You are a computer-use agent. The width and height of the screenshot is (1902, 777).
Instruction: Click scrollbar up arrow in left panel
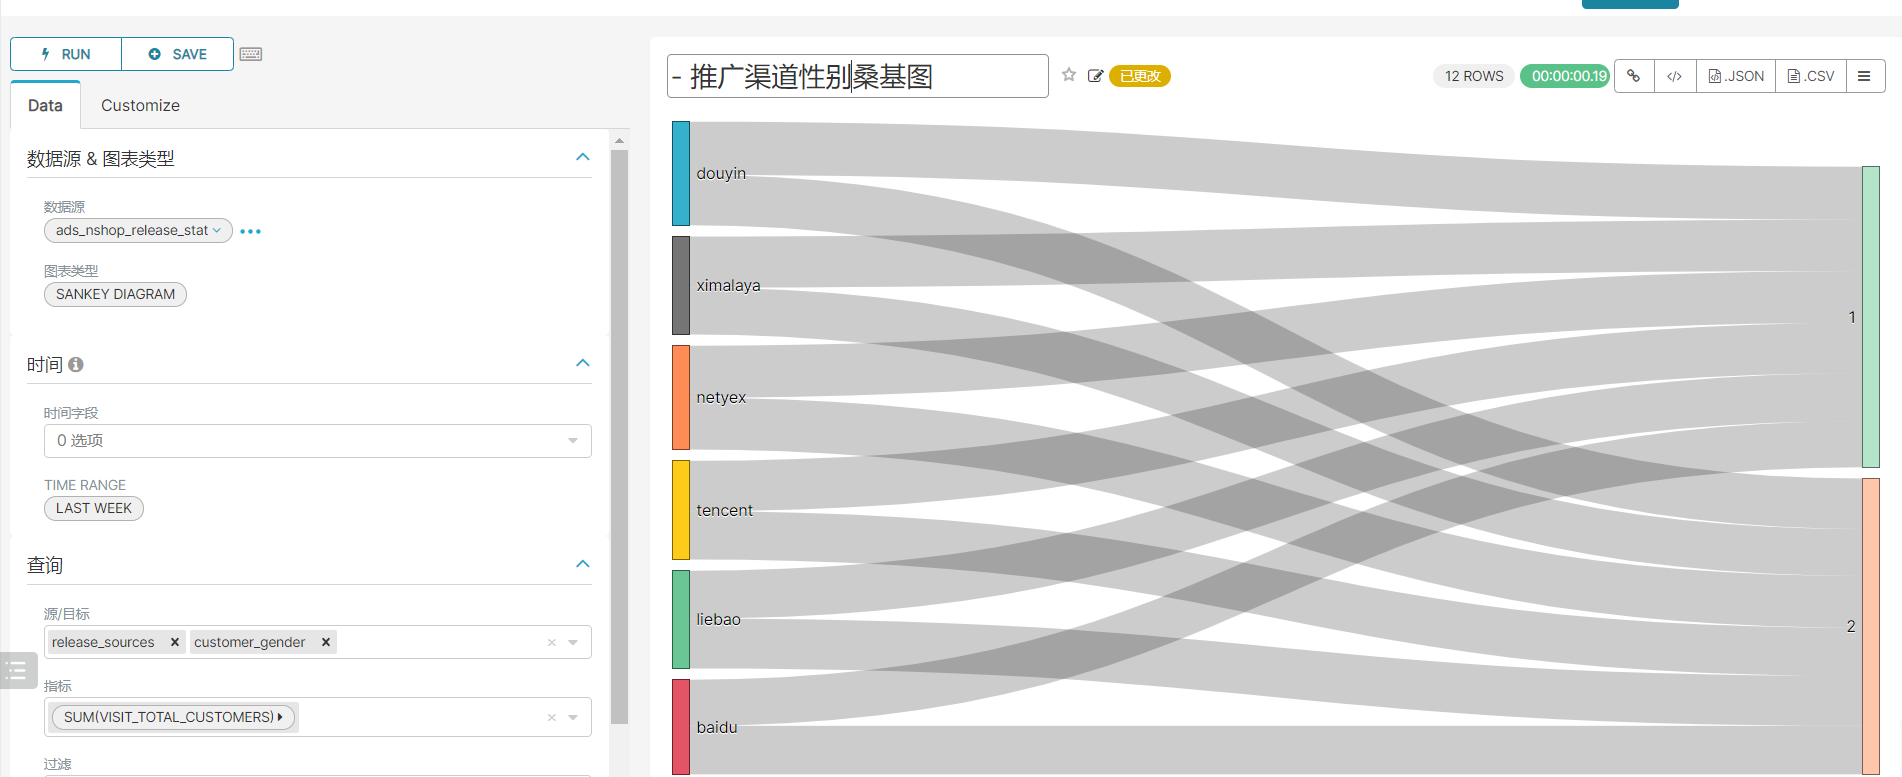coord(619,141)
